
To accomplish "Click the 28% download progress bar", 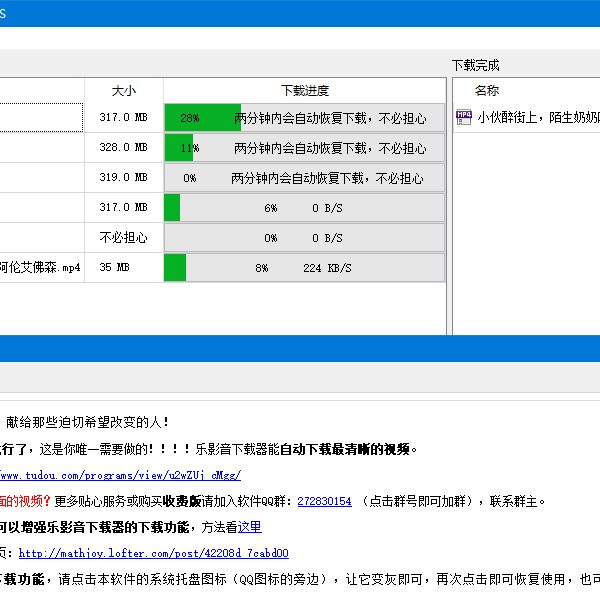I will click(304, 118).
